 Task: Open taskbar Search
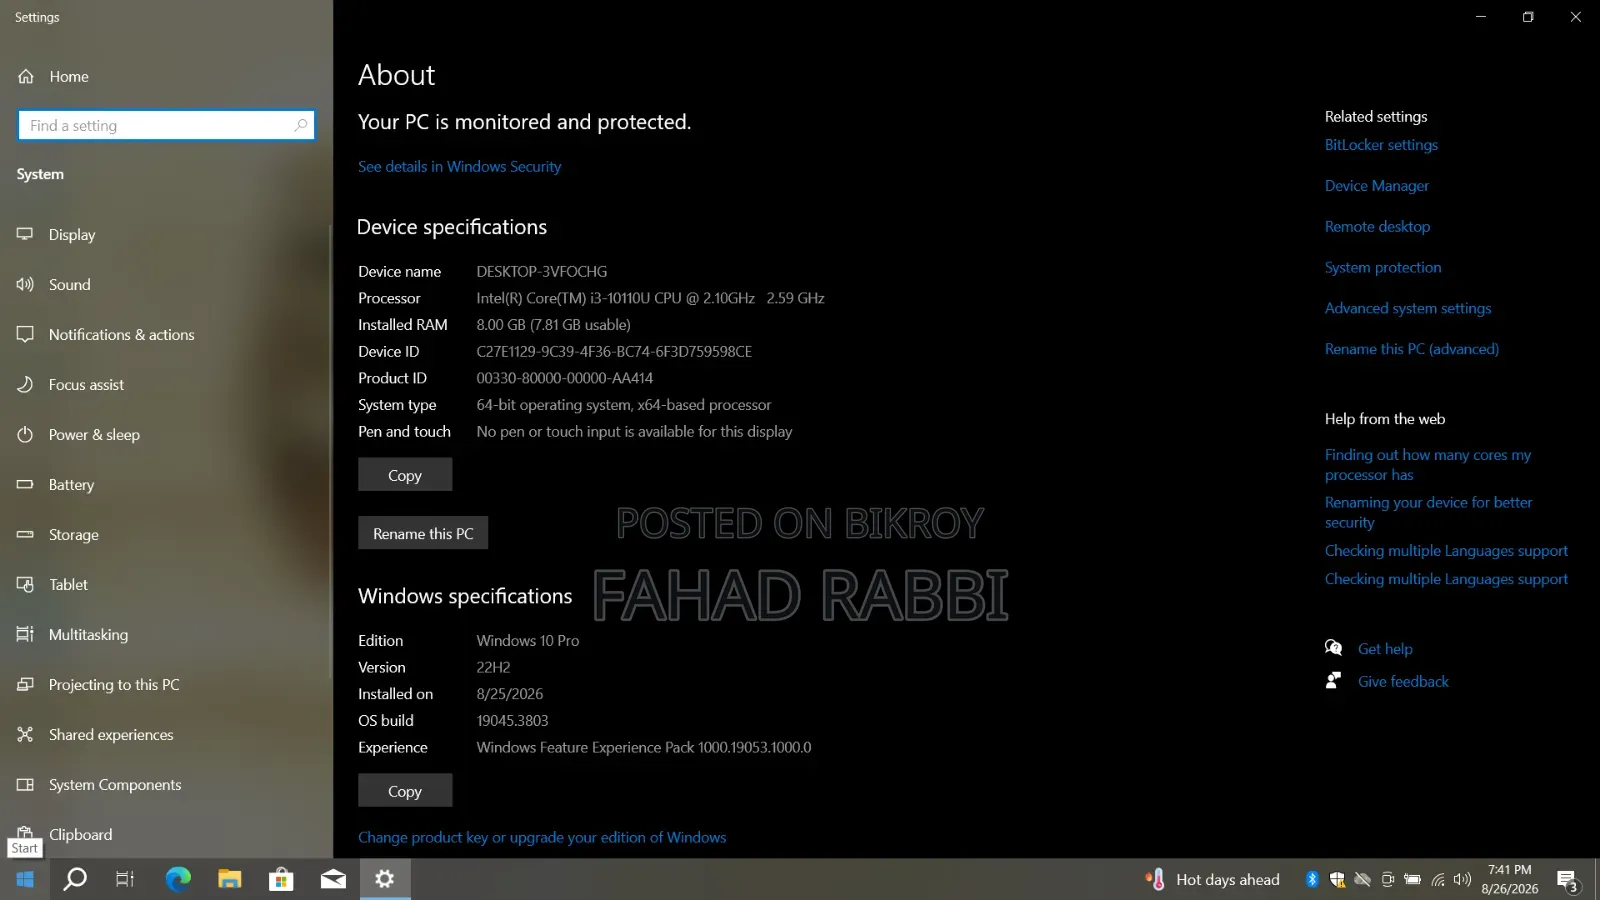pos(75,879)
